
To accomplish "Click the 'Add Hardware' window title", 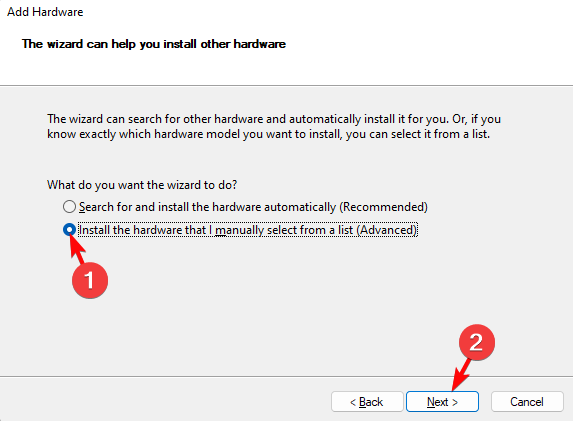I will (45, 12).
